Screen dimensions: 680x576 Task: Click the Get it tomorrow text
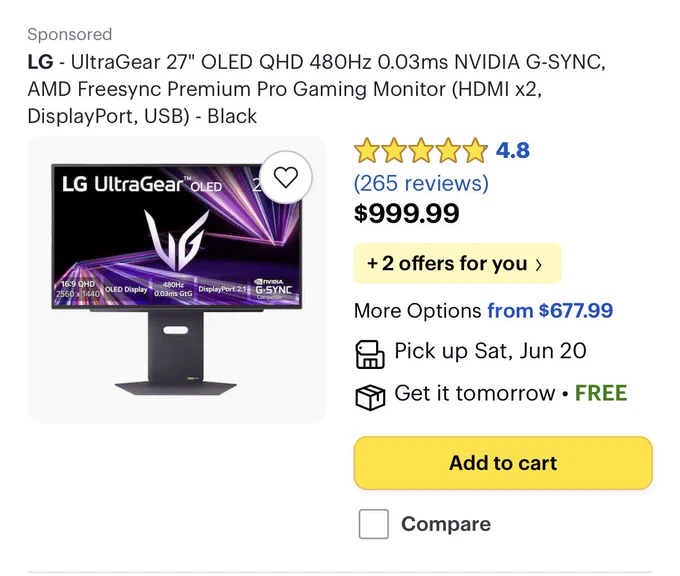pyautogui.click(x=475, y=393)
